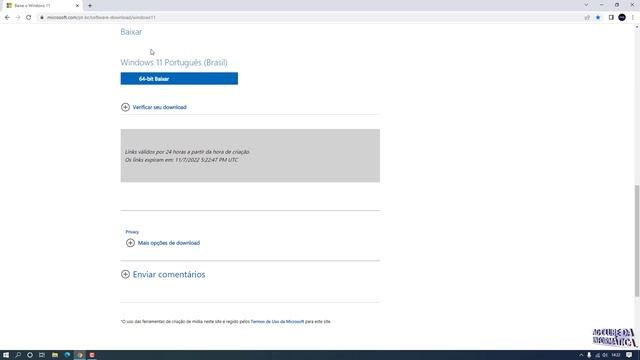Click 'Windows 11 Português (Brasil)' heading

tap(174, 62)
